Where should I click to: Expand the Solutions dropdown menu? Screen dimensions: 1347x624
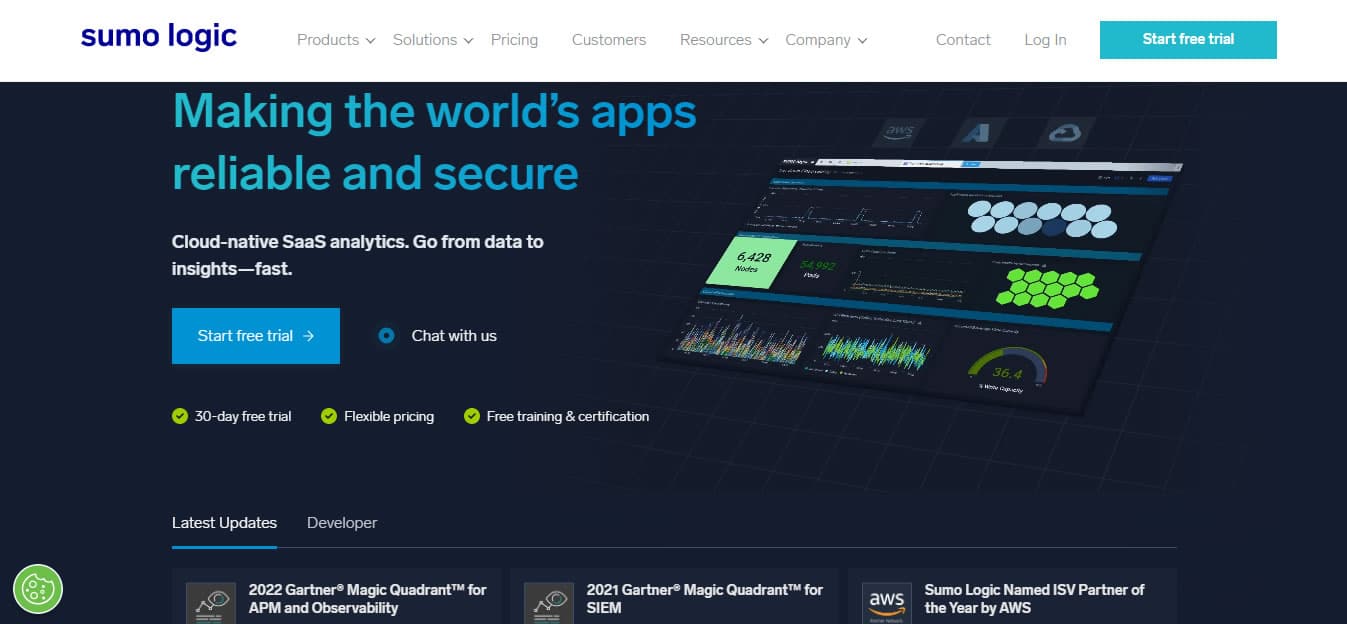(433, 40)
